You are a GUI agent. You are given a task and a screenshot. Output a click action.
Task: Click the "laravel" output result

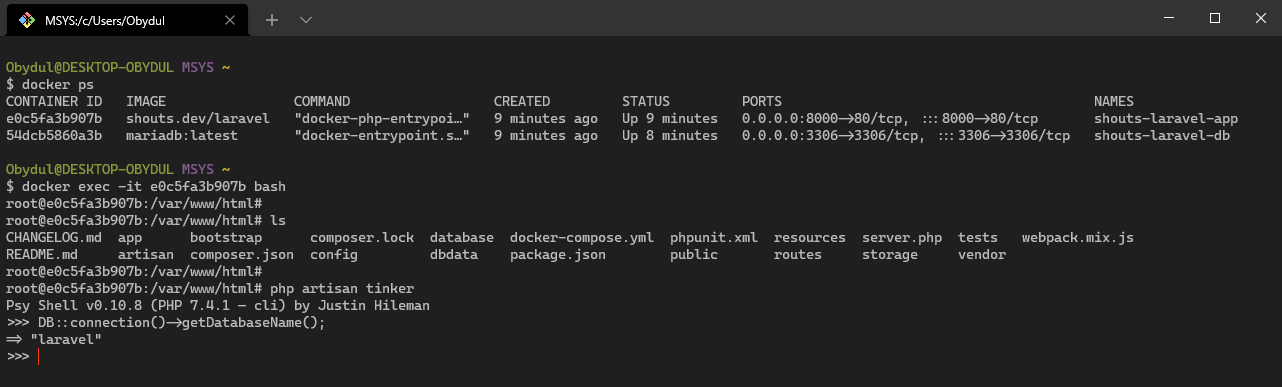[66, 340]
